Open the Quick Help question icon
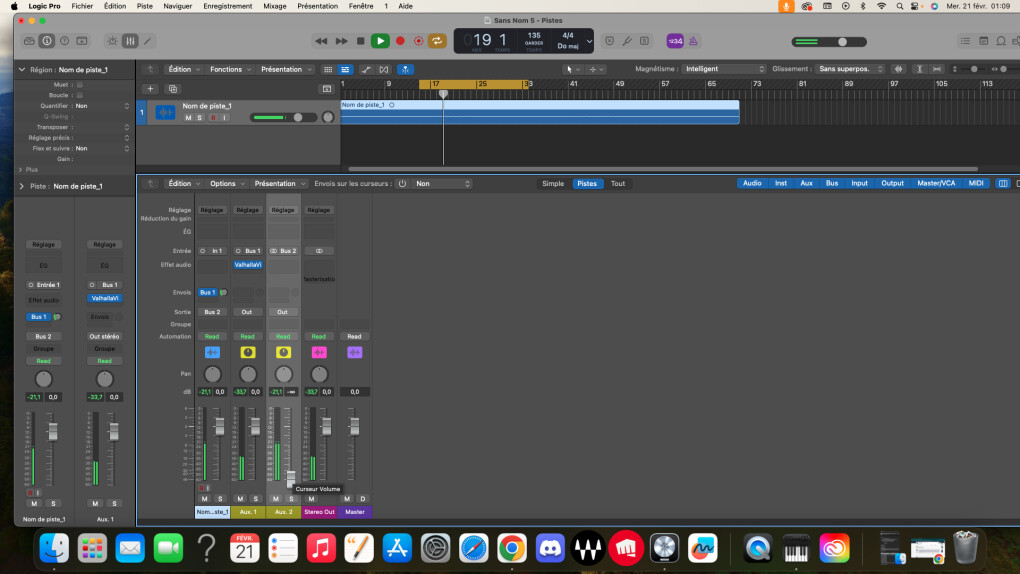 tap(64, 41)
